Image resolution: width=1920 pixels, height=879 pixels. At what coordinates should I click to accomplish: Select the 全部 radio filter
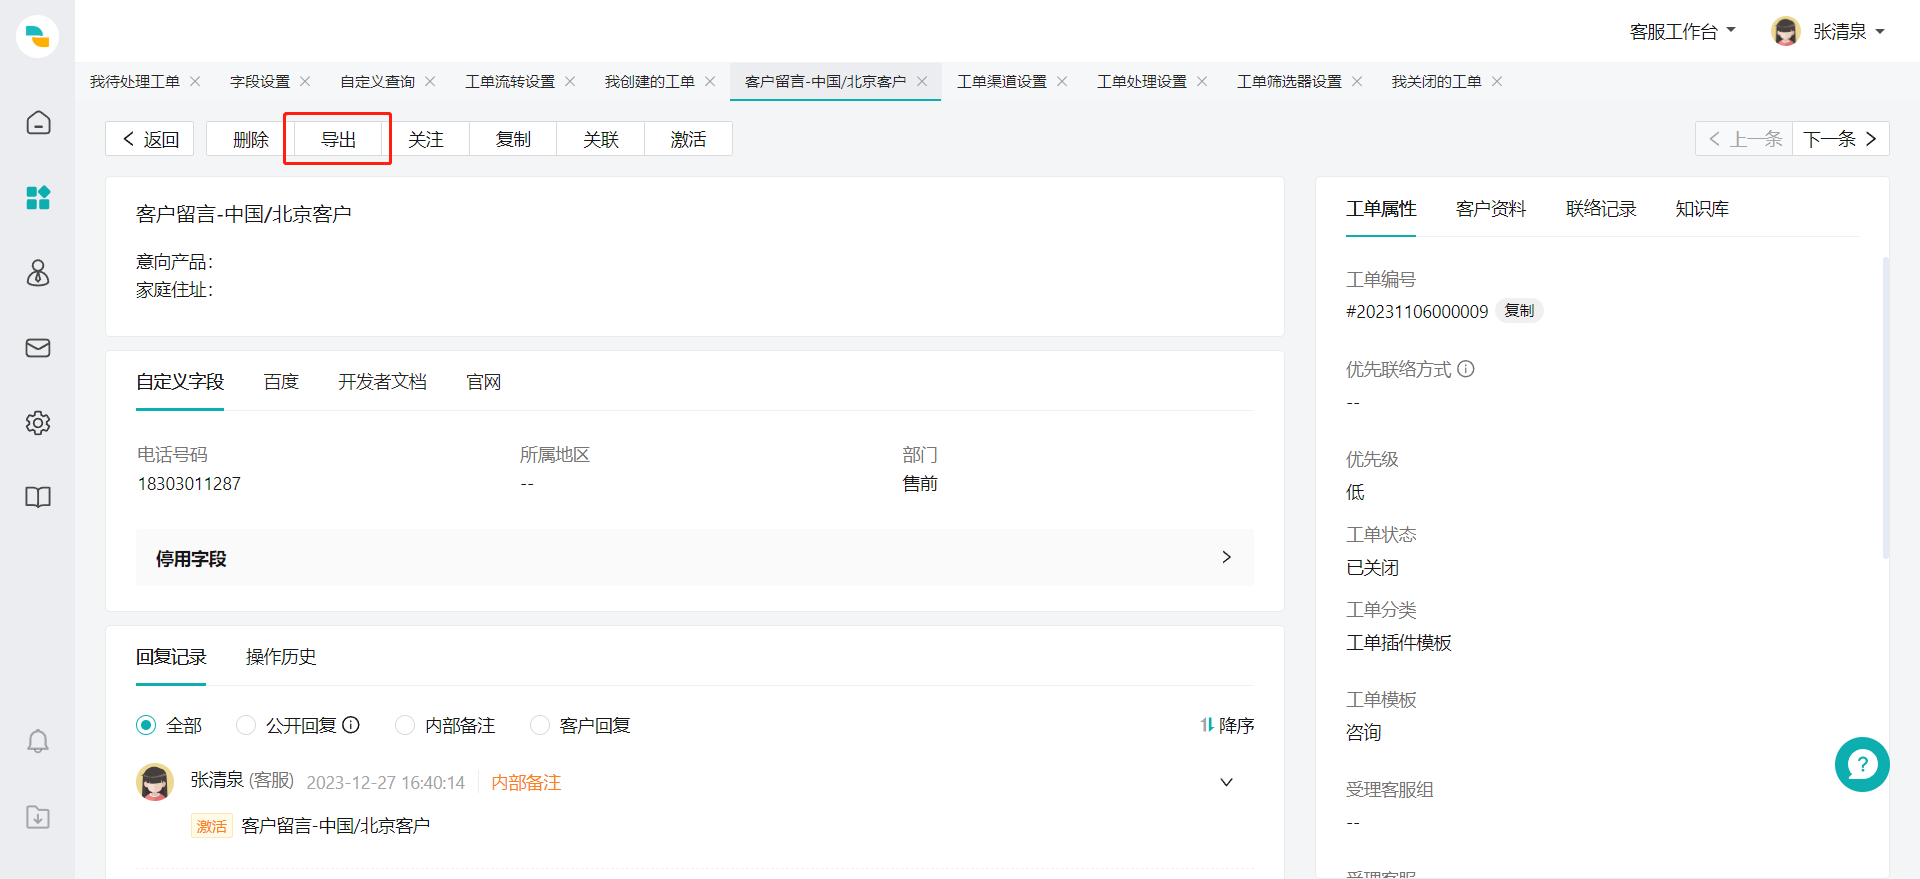(x=146, y=725)
